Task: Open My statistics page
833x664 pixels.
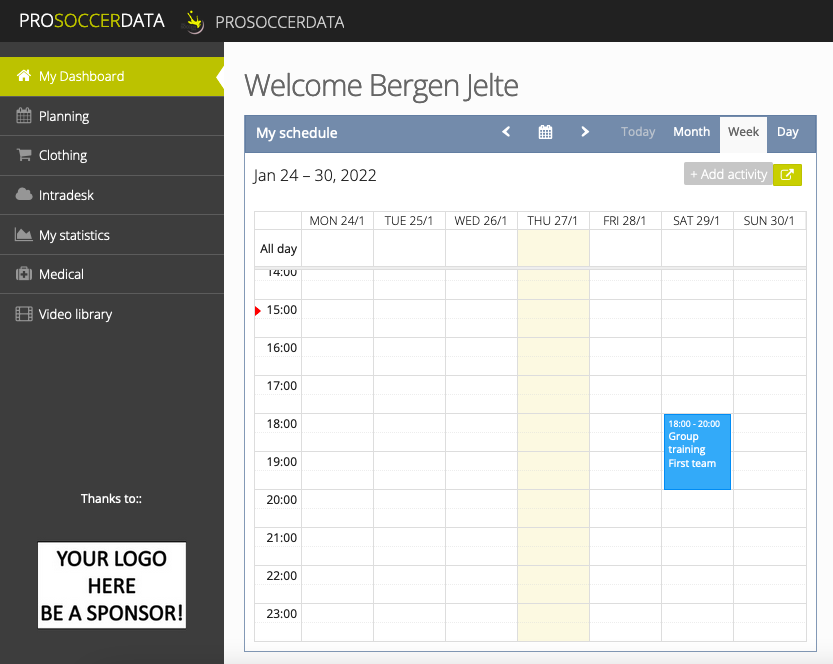Action: click(x=112, y=235)
